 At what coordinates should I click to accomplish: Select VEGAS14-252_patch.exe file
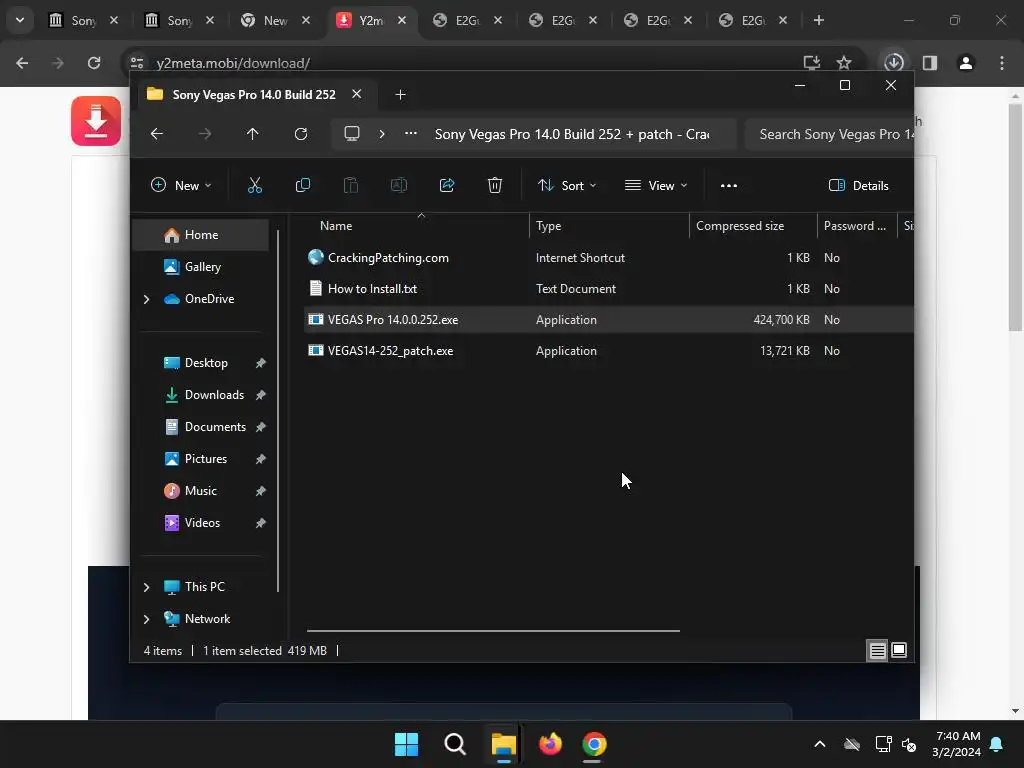(390, 351)
